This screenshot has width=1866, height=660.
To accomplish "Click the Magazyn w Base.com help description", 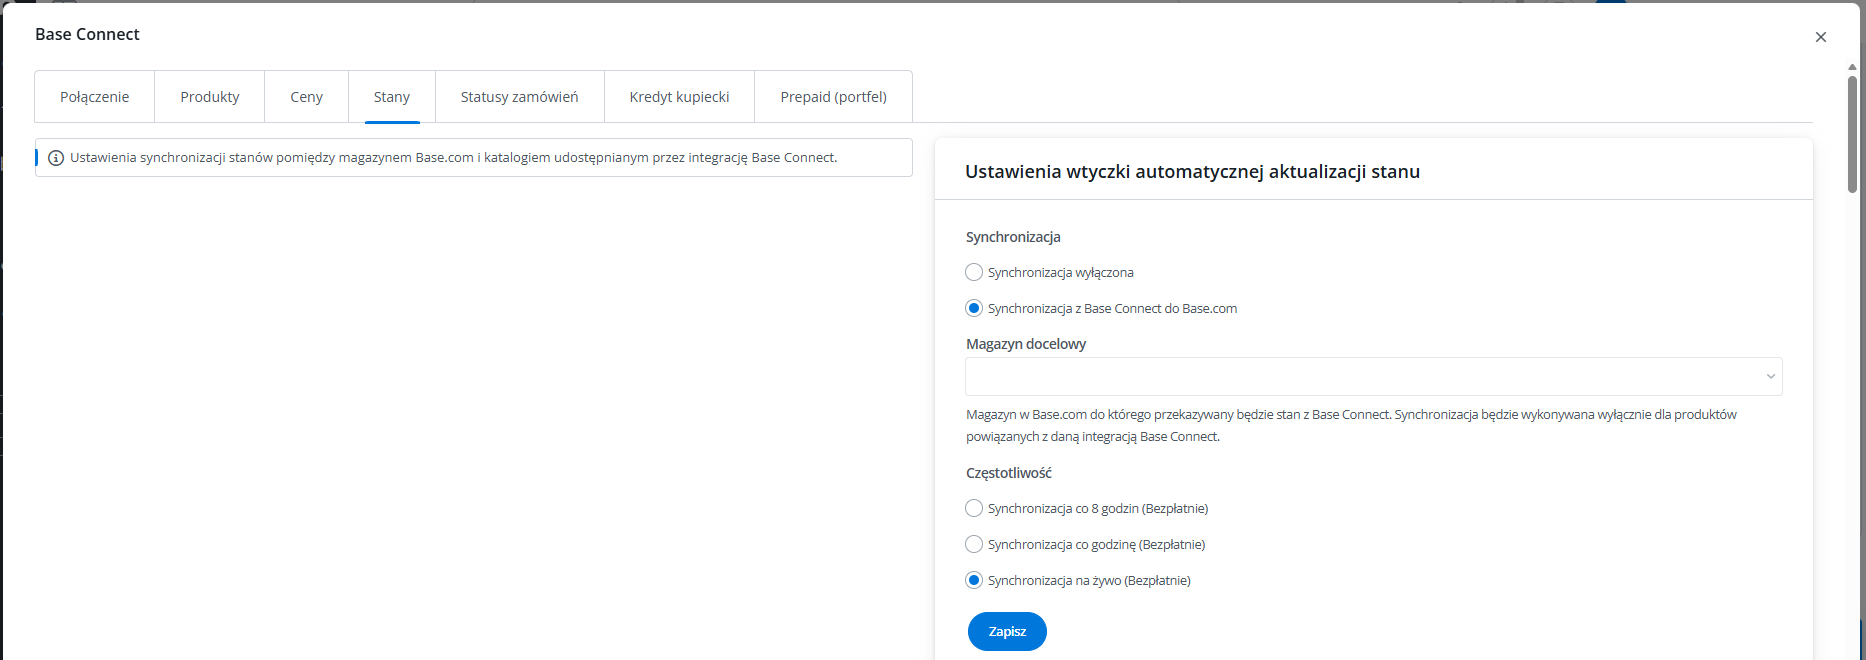I will point(1351,425).
